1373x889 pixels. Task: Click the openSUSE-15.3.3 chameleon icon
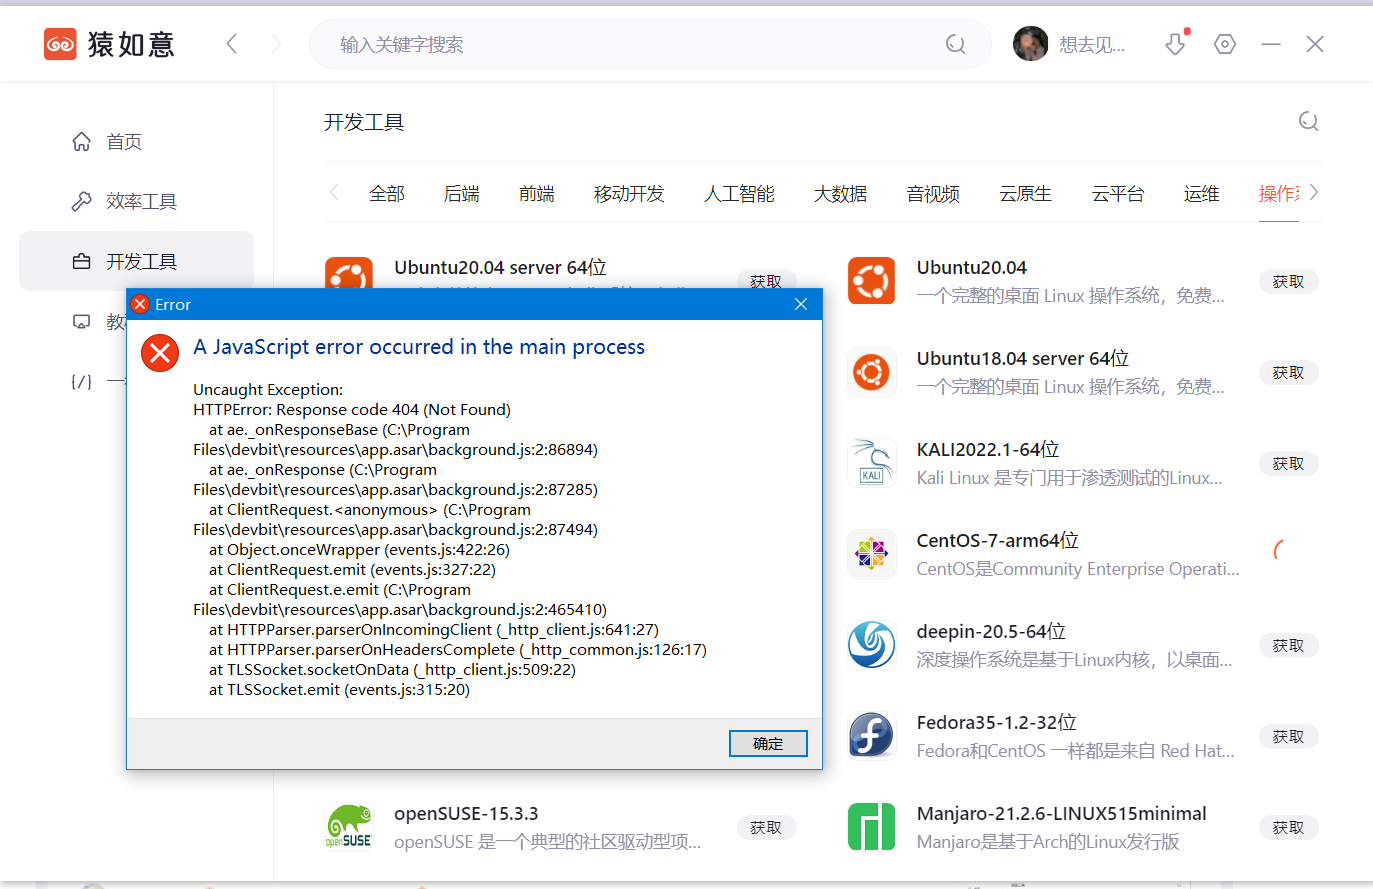tap(348, 827)
